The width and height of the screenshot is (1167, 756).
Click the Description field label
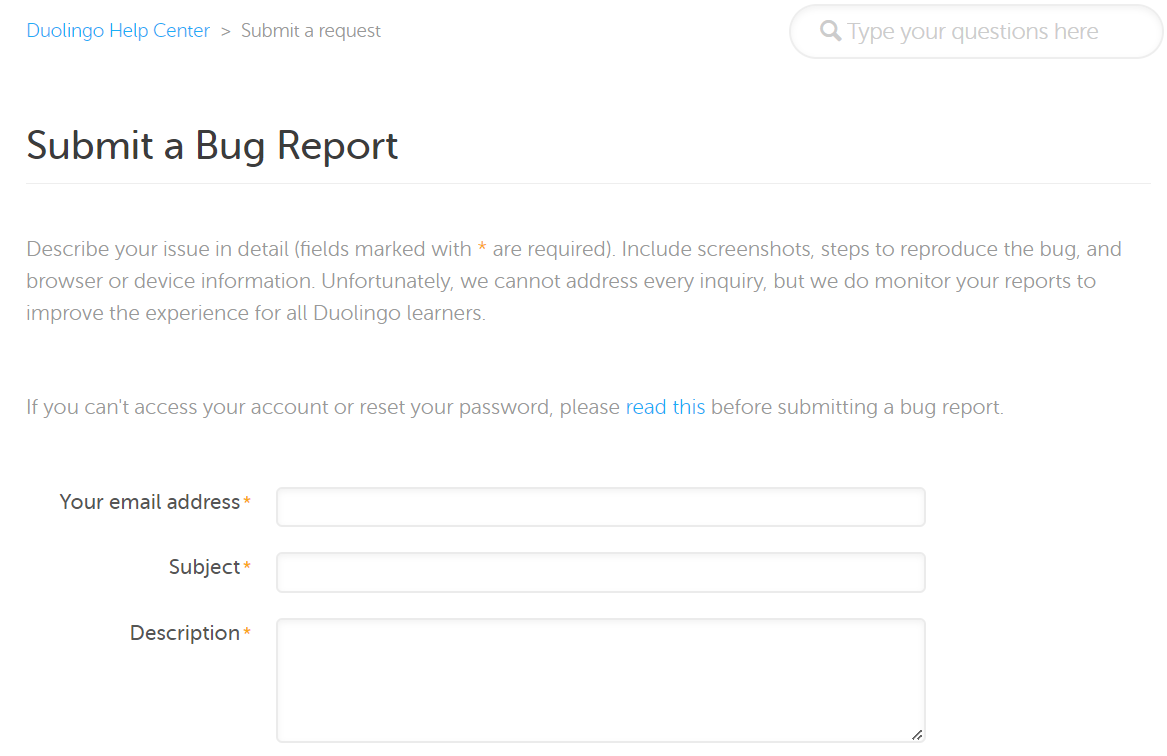pyautogui.click(x=185, y=633)
